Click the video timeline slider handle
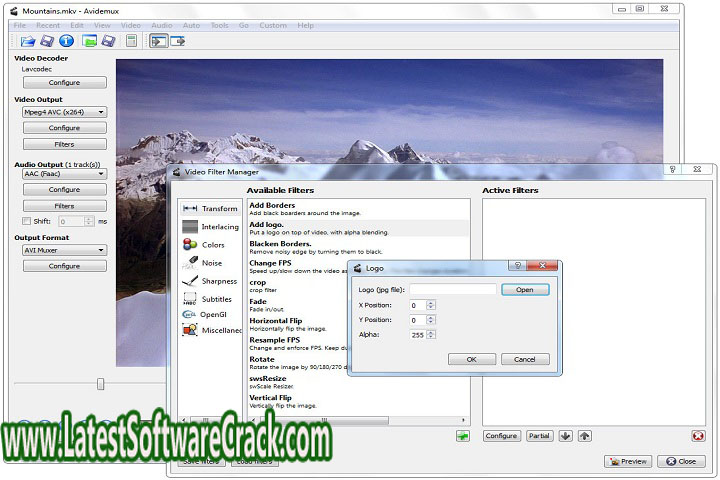Screen dimensions: 720x480 coord(101,384)
